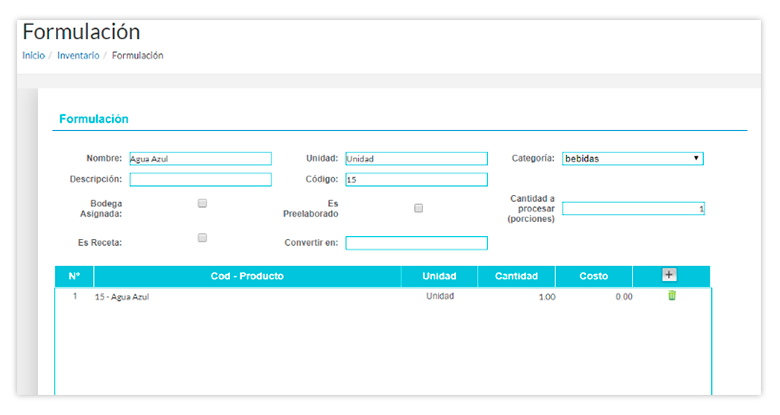Click the Cantidad column header
780x415 pixels.
click(x=516, y=276)
